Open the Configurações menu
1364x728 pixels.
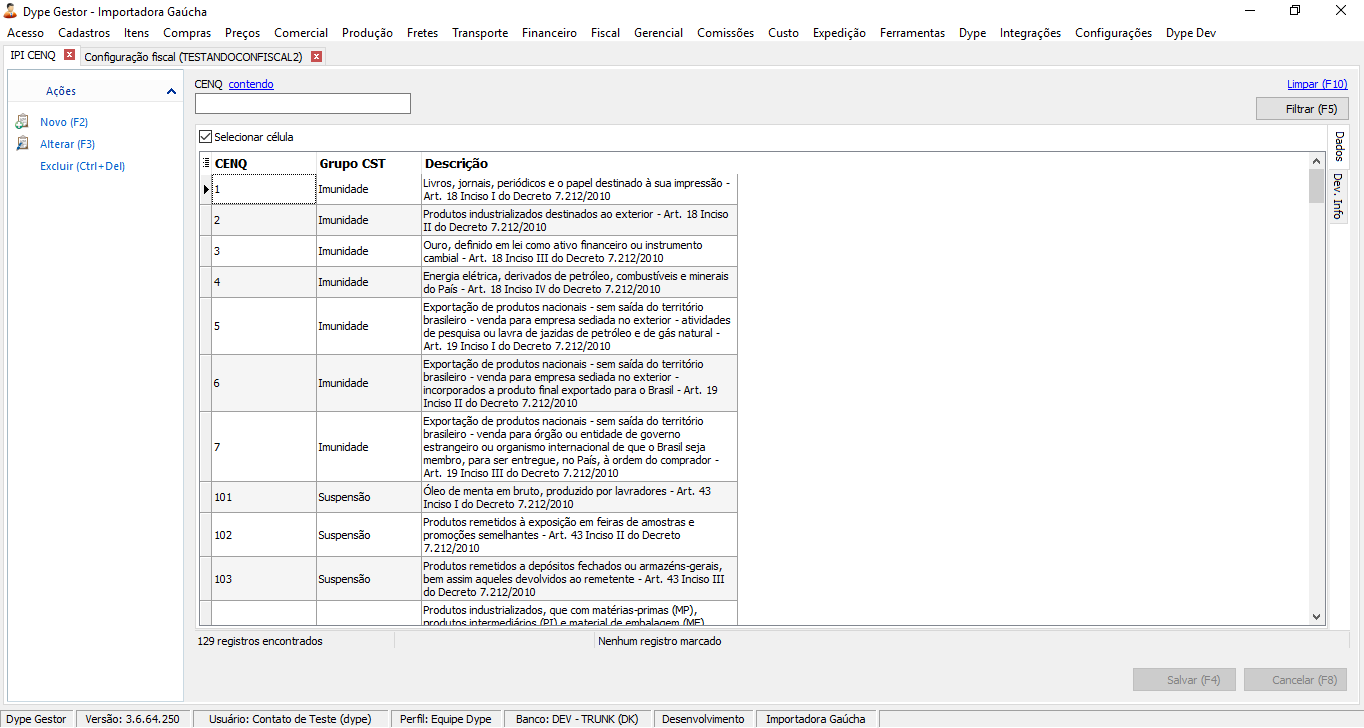tap(1113, 33)
